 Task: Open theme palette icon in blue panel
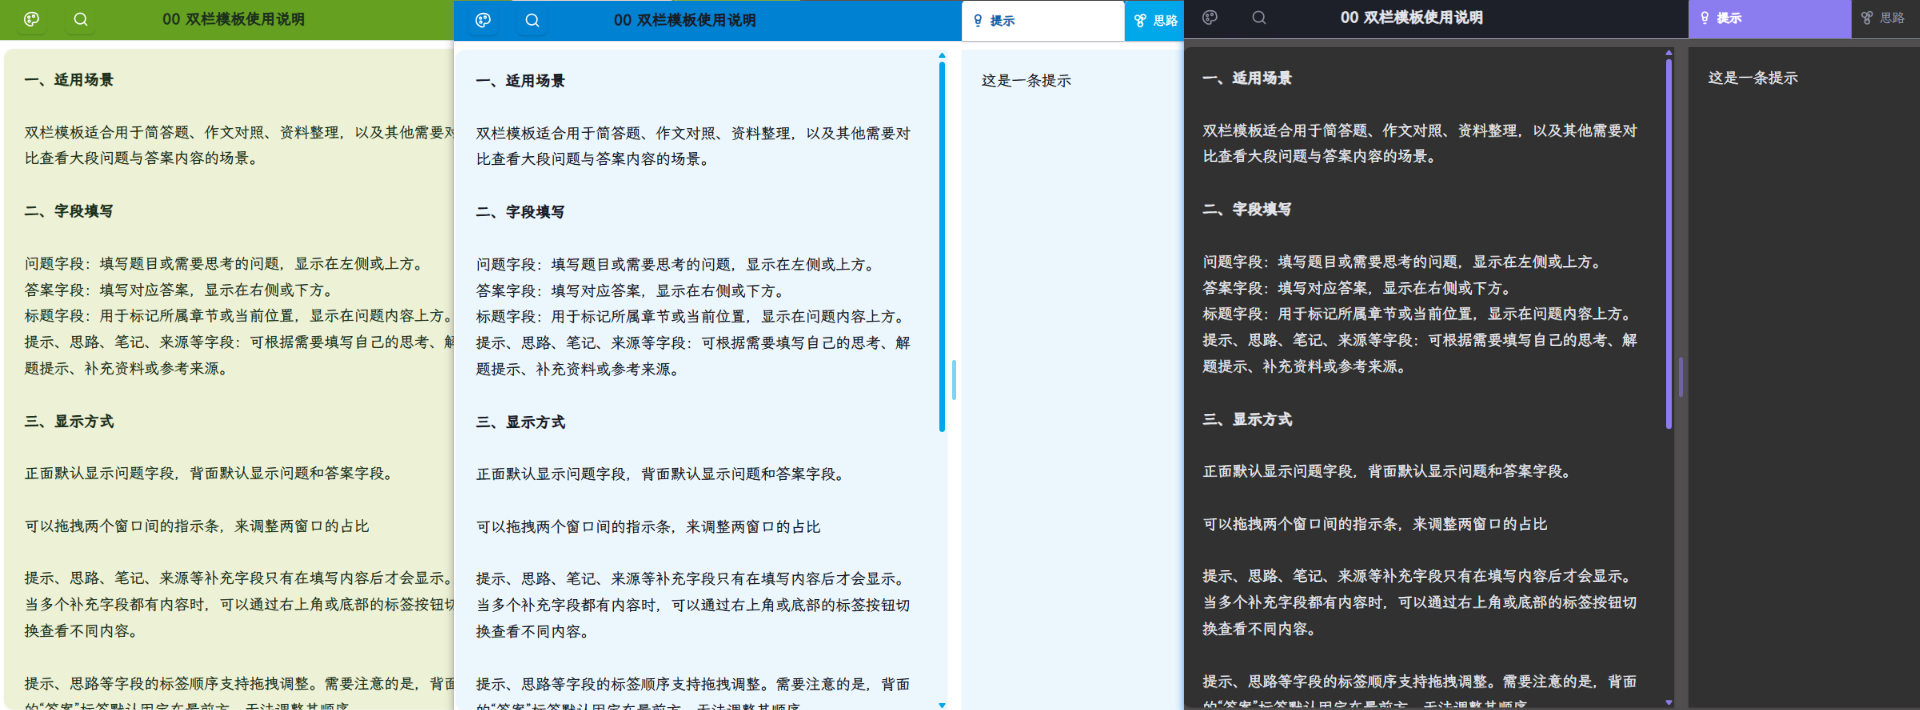[x=483, y=20]
